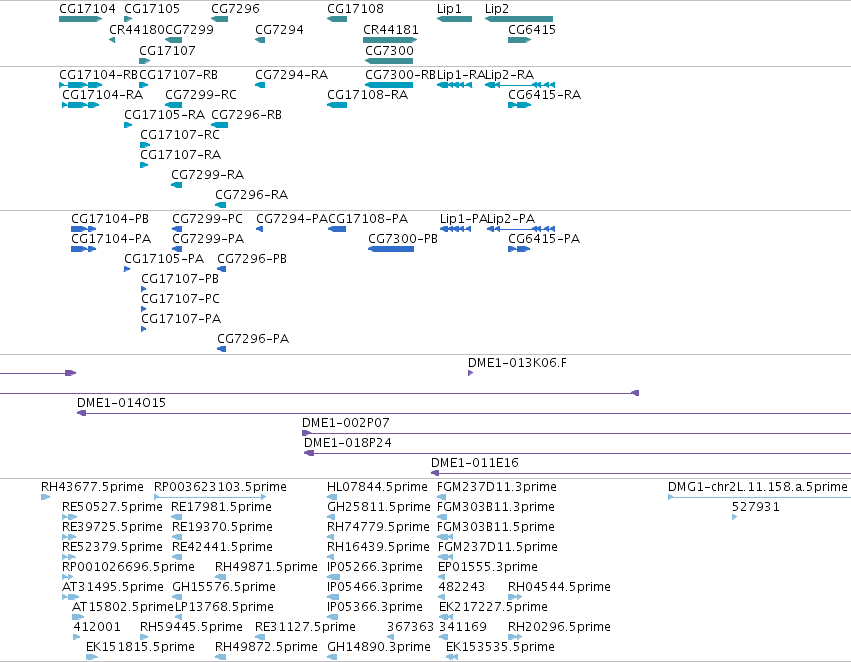Click protein CG7300-PB
The width and height of the screenshot is (851, 662).
pos(391,249)
